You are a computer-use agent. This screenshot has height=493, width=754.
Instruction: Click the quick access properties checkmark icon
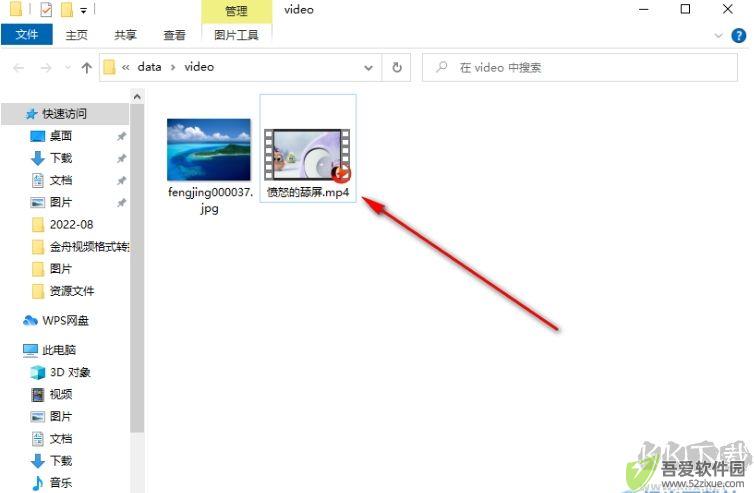click(x=46, y=10)
